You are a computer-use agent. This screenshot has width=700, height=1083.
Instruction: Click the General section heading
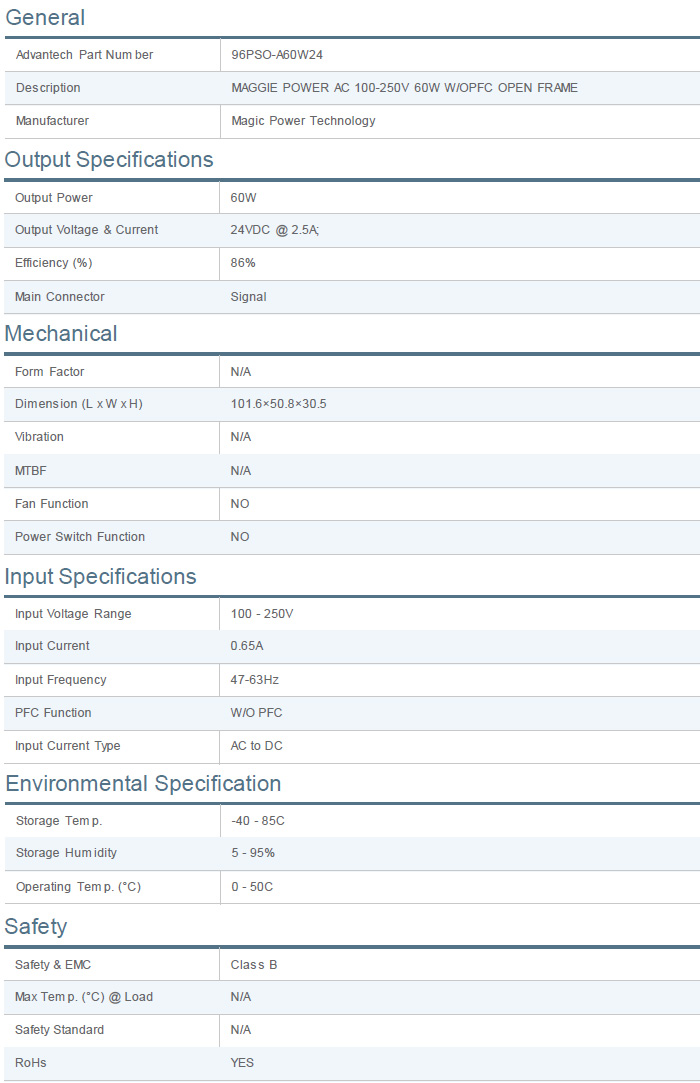pyautogui.click(x=45, y=18)
